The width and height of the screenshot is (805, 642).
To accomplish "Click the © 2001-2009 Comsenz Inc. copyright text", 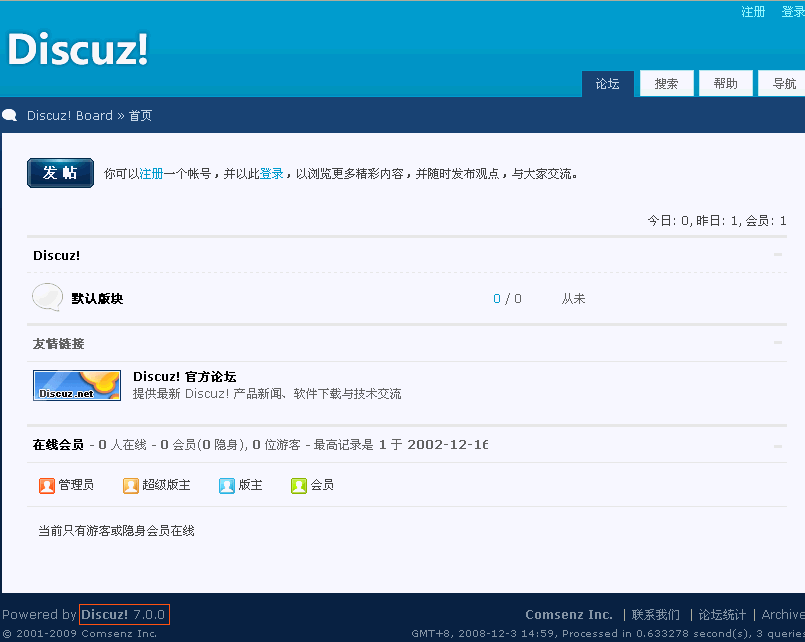I will click(80, 634).
